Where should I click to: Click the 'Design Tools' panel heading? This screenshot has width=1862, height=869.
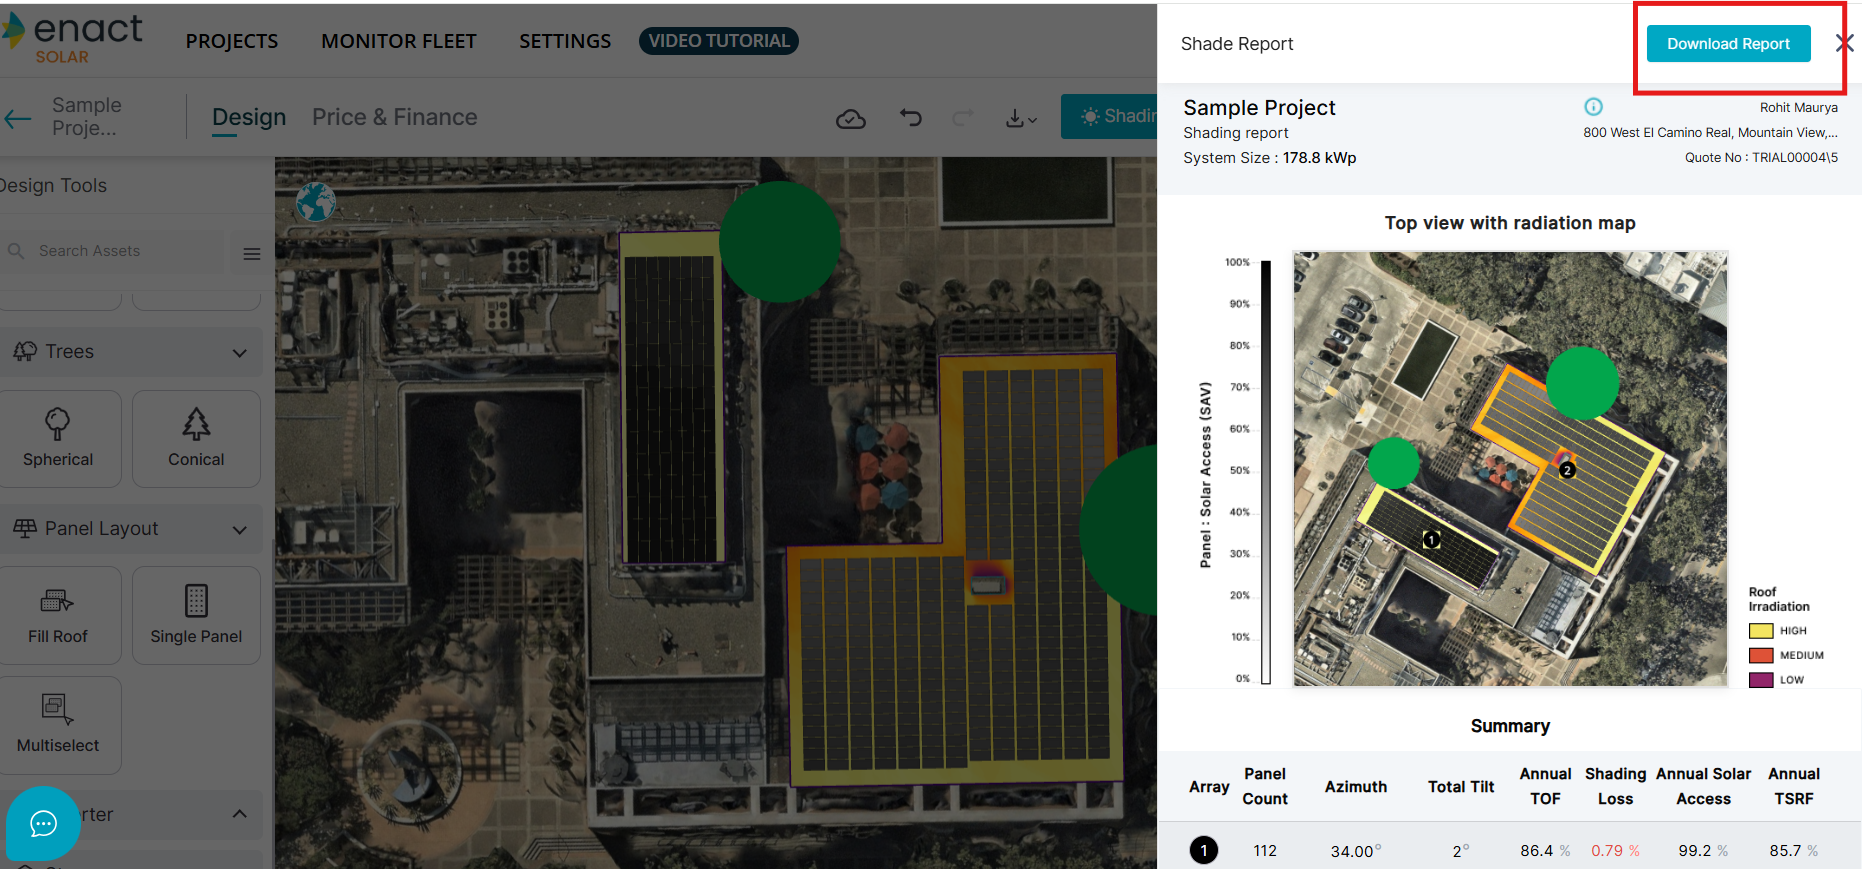[54, 186]
